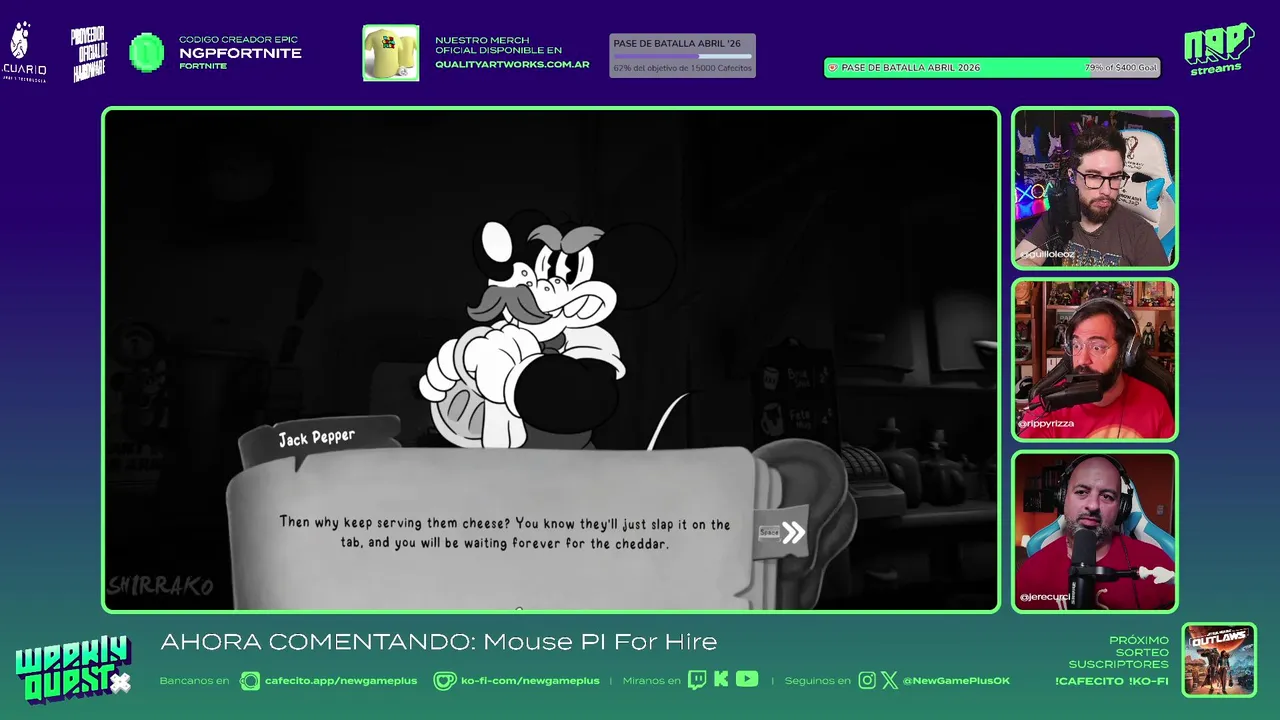Click the Twitch icon
The height and width of the screenshot is (720, 1280).
697,680
